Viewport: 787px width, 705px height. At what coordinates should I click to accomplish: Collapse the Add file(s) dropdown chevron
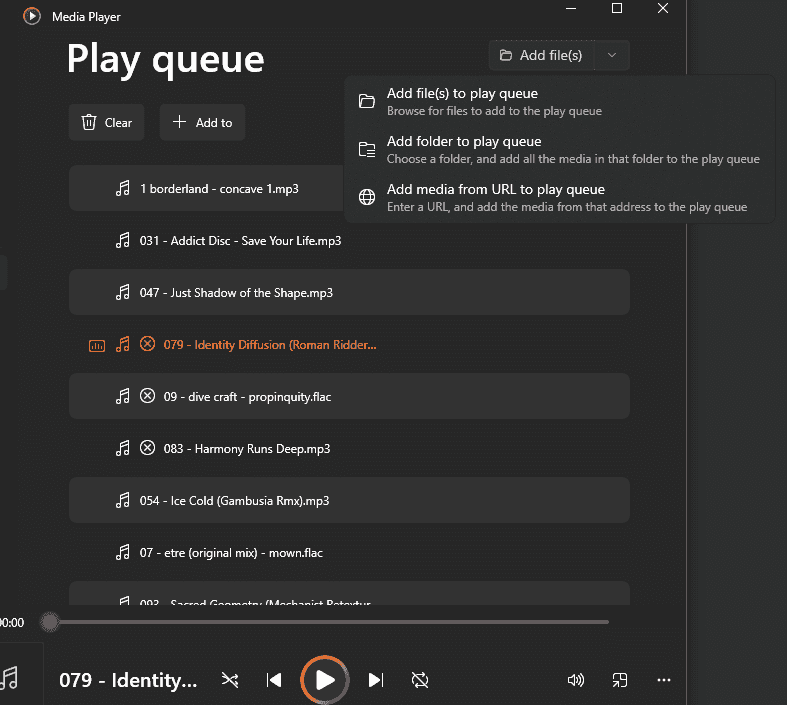click(x=612, y=56)
